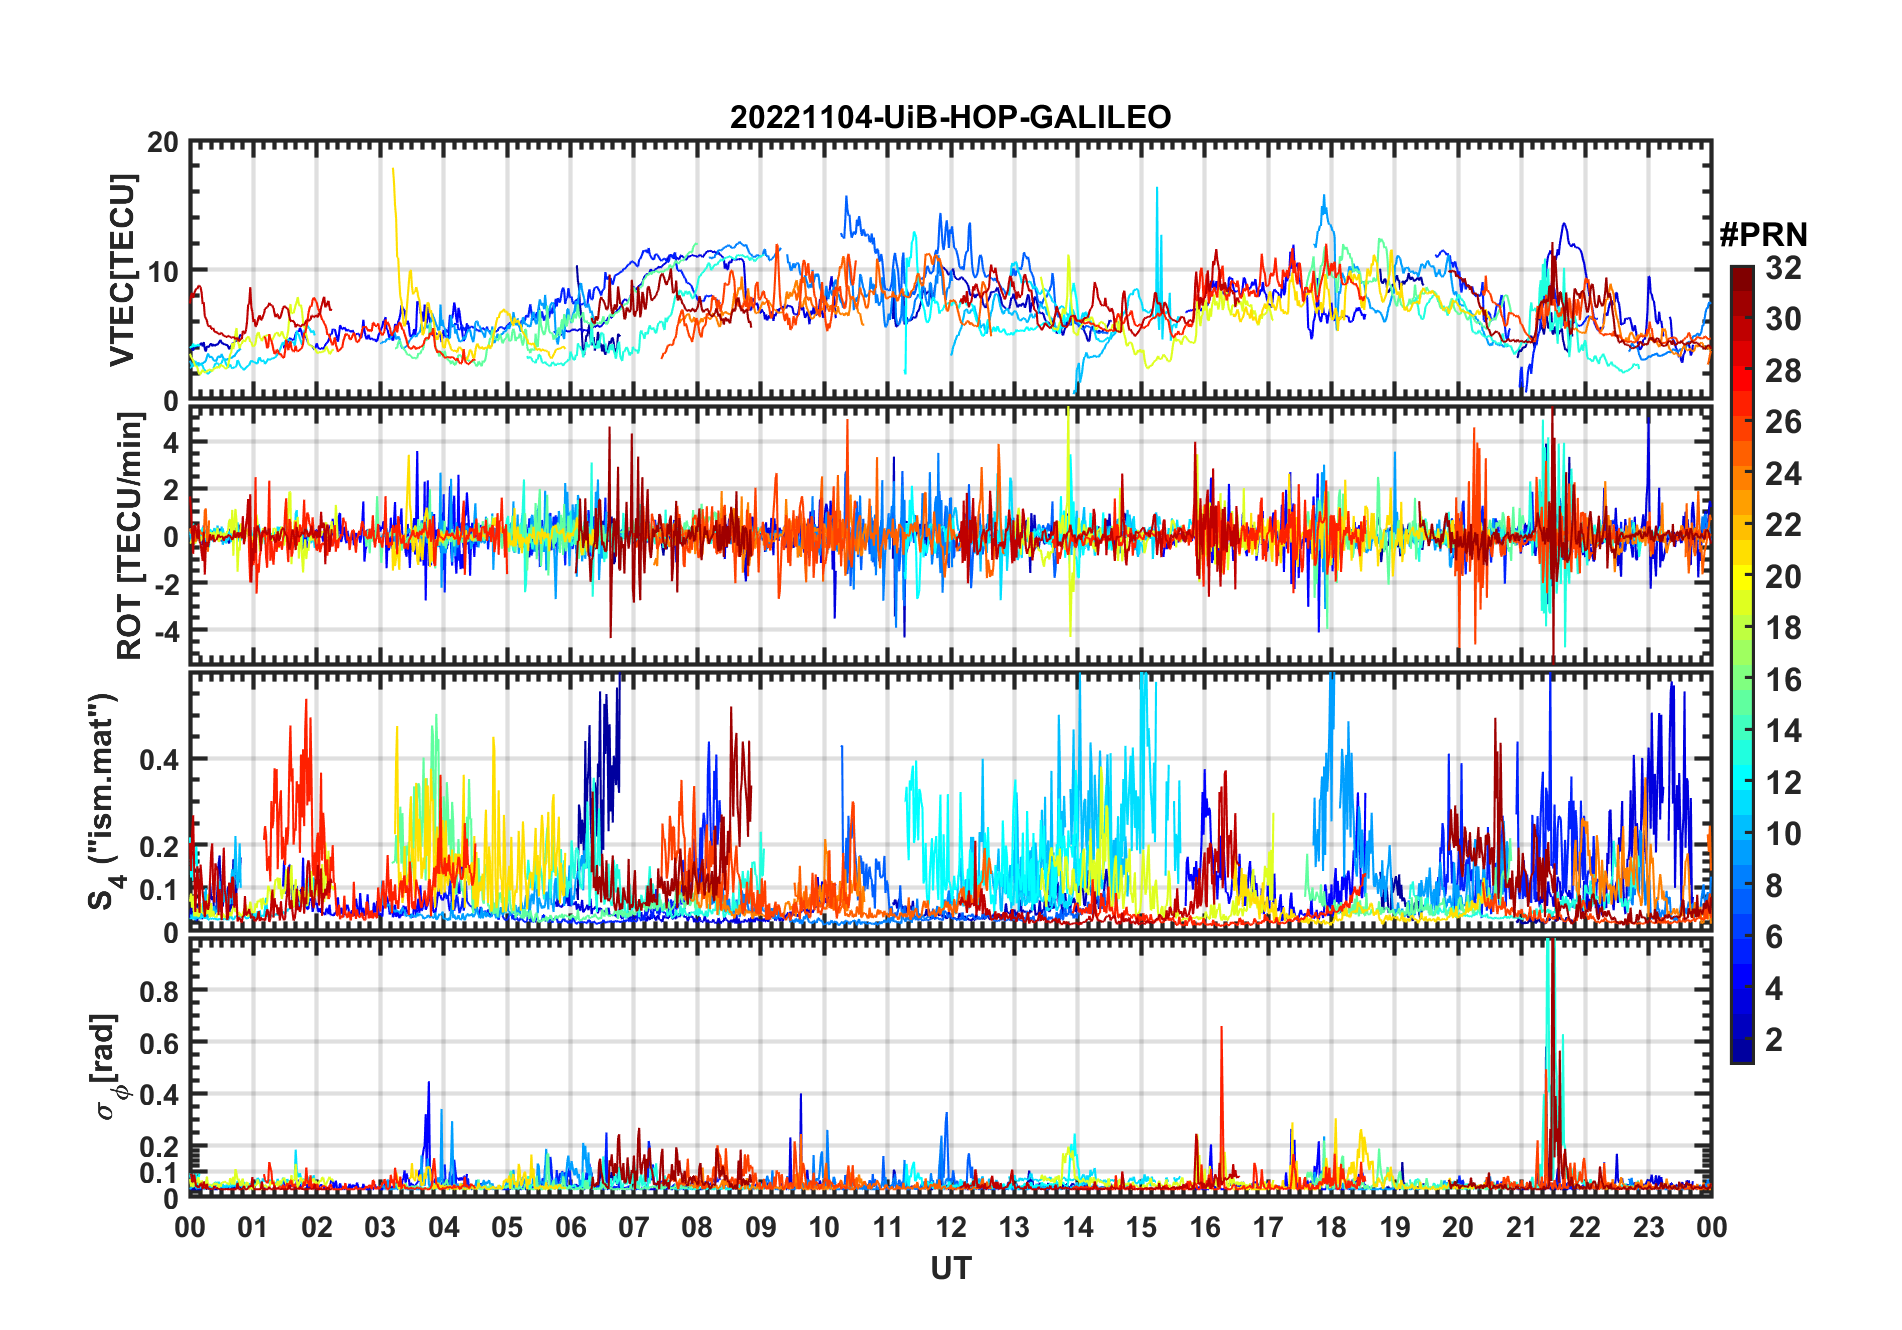Click inside the ROT plot panel
The width and height of the screenshot is (1902, 1330).
tap(951, 534)
